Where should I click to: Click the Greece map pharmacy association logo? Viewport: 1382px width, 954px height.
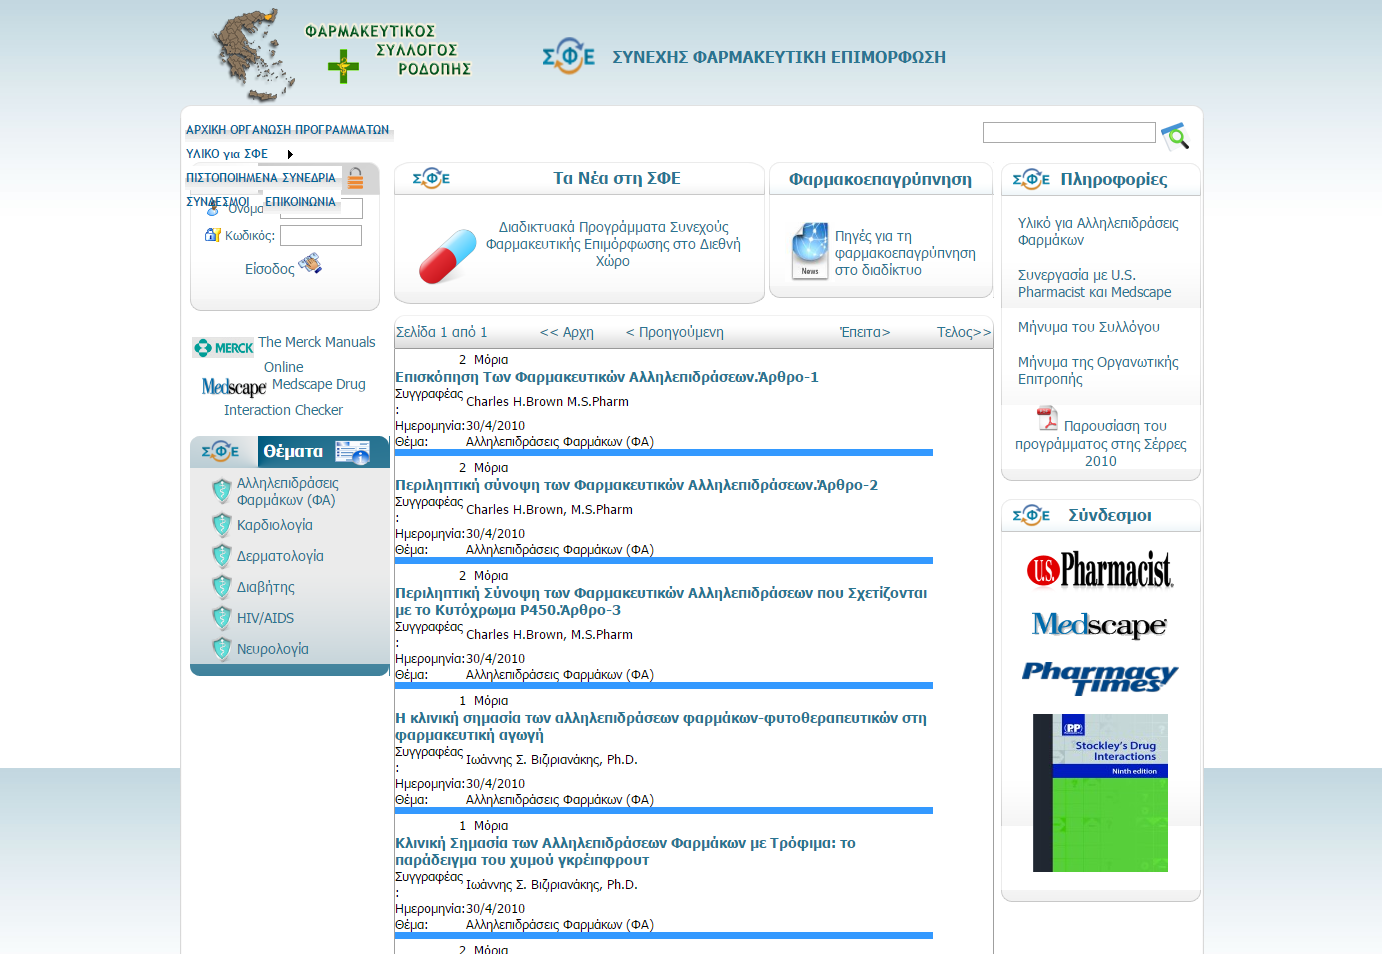[342, 54]
